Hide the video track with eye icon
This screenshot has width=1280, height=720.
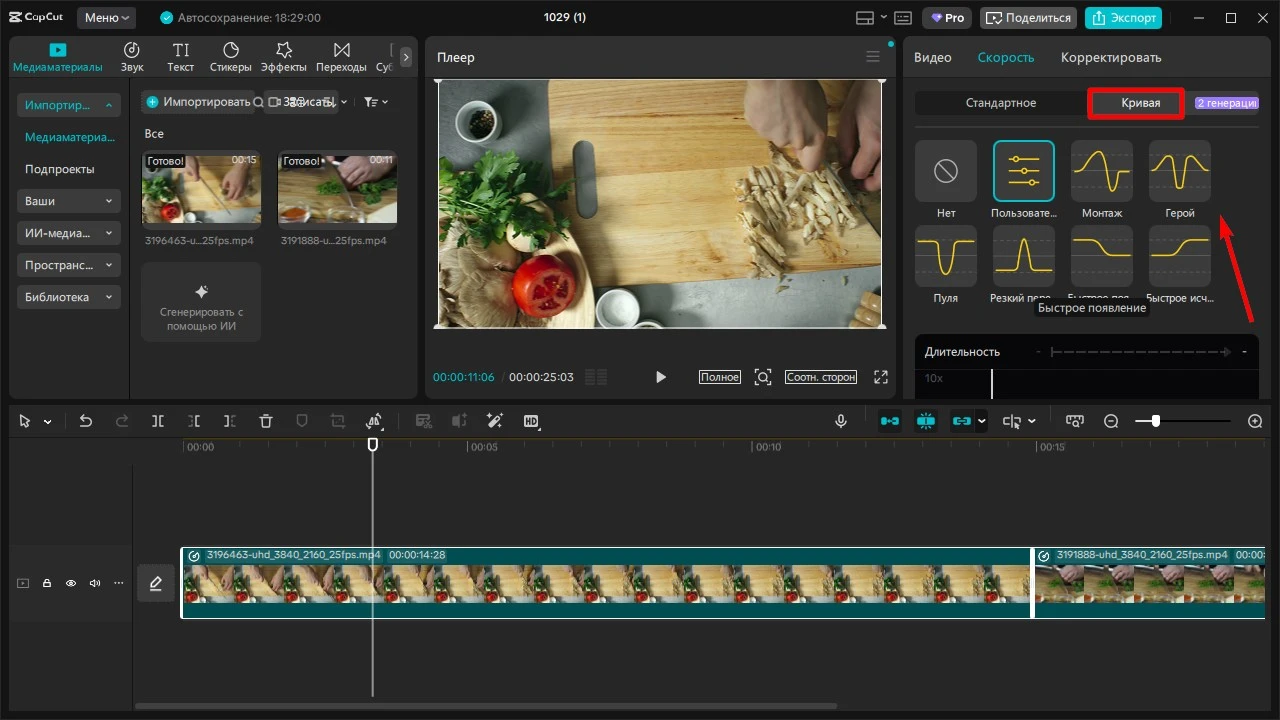(71, 583)
